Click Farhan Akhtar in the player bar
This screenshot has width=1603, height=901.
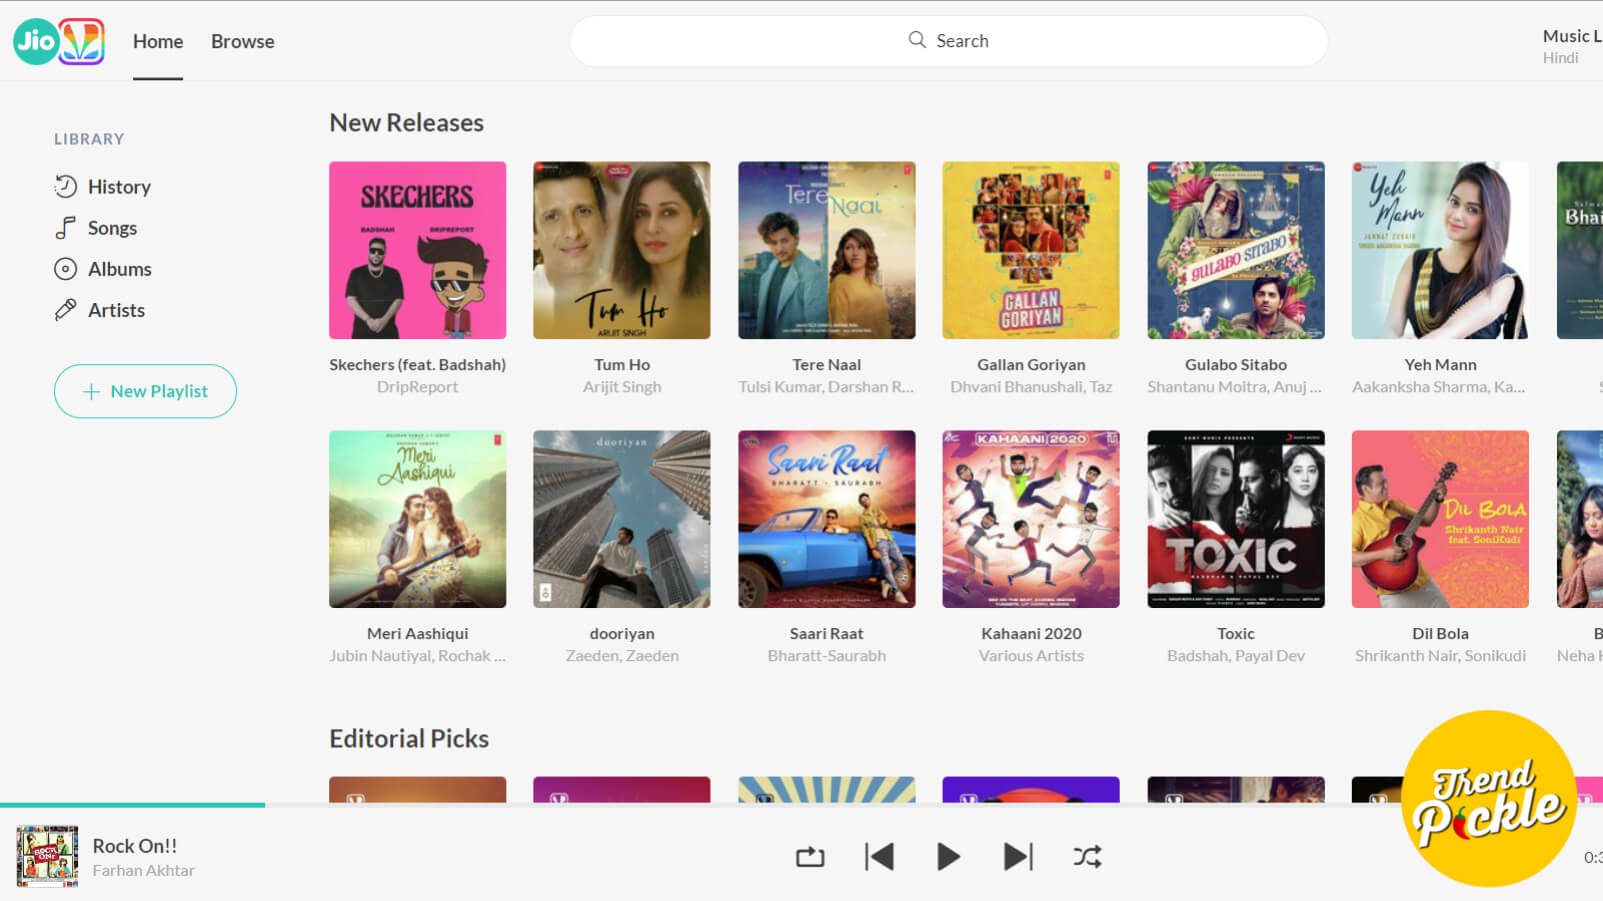click(144, 871)
